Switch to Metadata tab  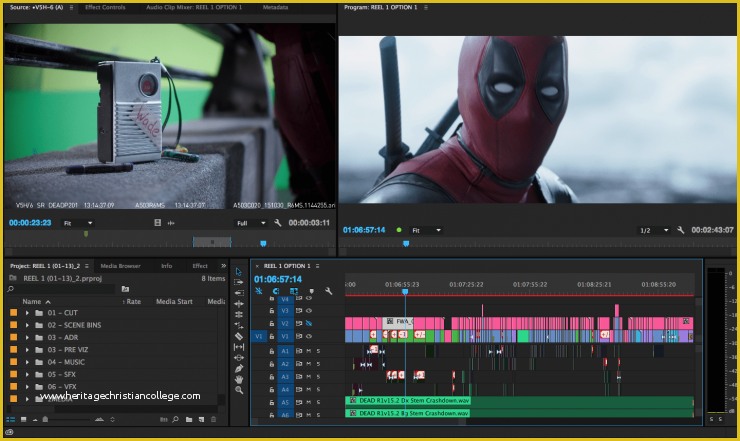275,7
